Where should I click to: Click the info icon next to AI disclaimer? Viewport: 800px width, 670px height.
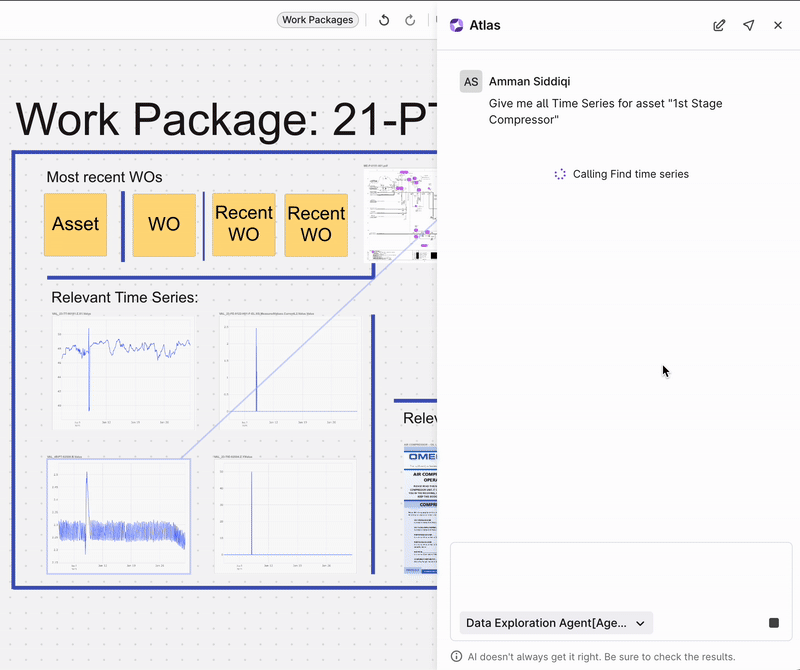pyautogui.click(x=457, y=656)
